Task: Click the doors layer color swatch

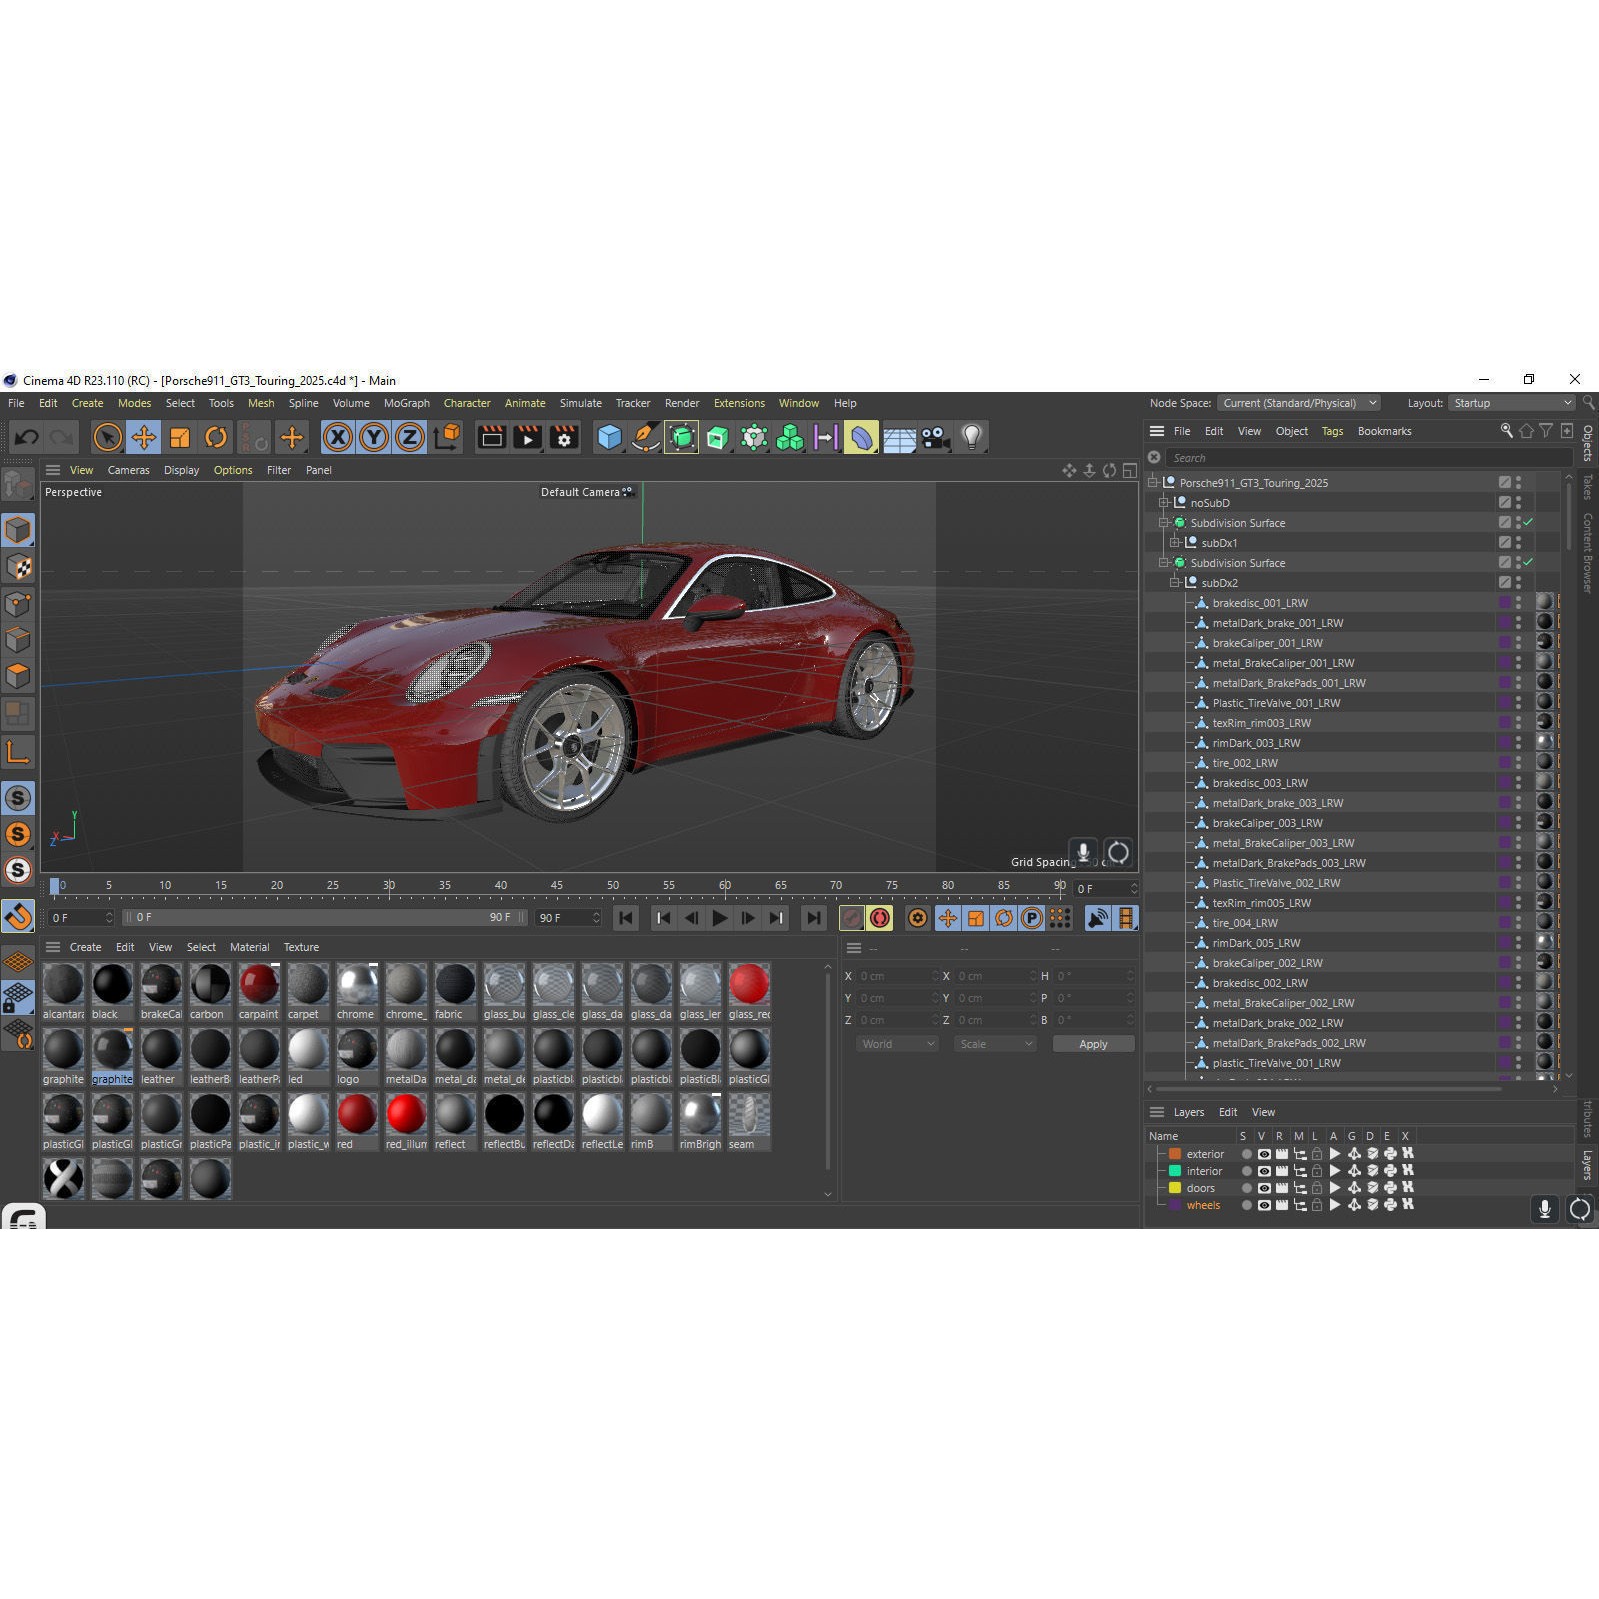Action: 1175,1188
